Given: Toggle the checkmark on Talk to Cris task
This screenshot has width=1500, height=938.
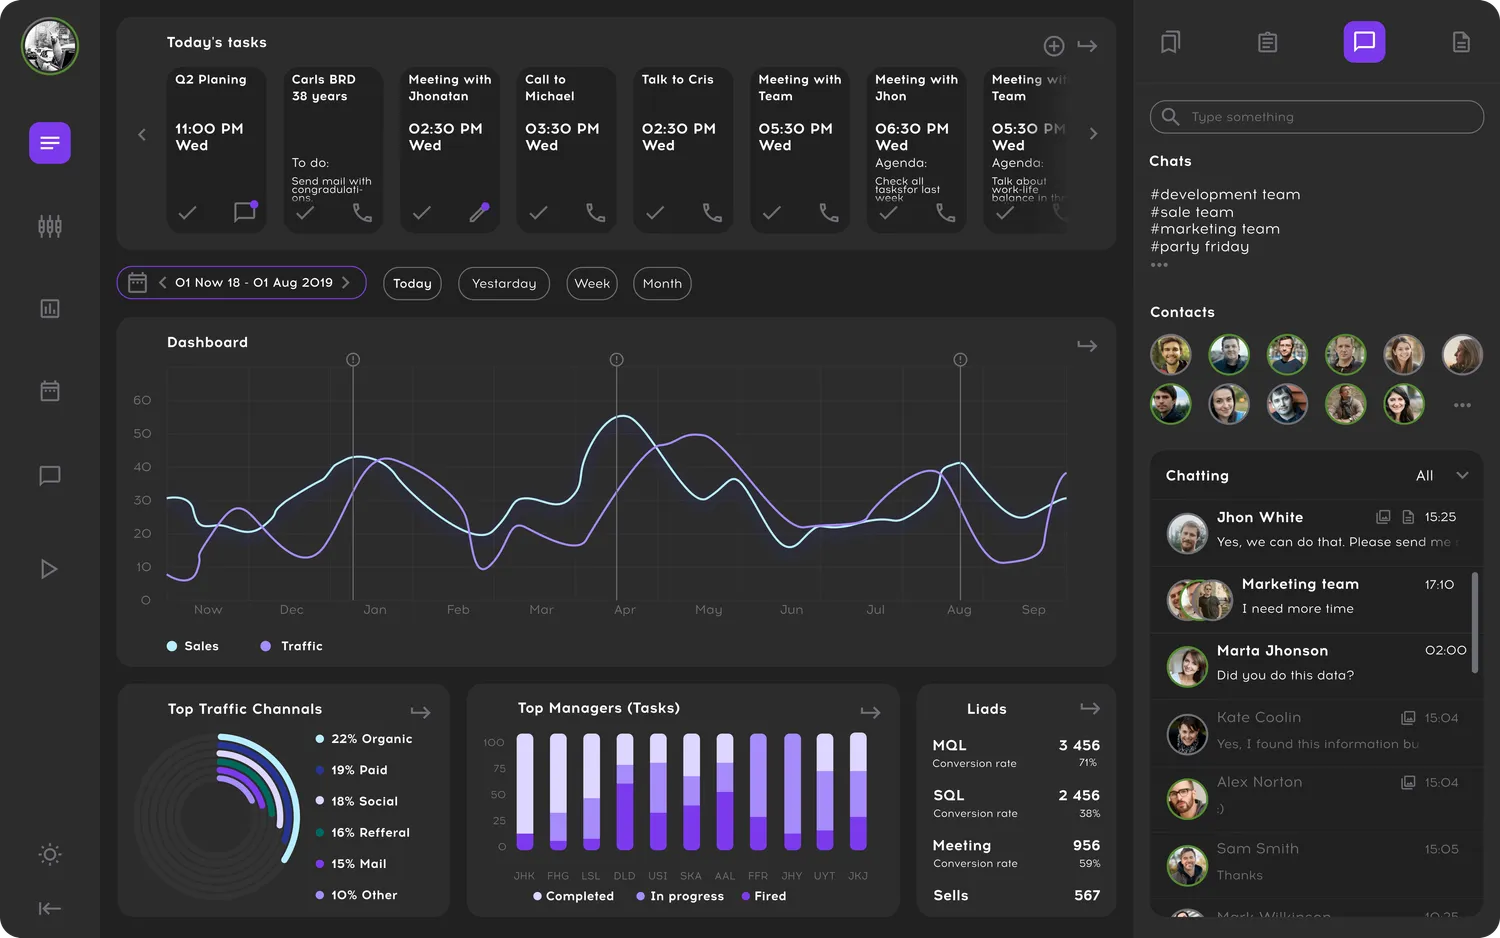Looking at the screenshot, I should point(654,212).
